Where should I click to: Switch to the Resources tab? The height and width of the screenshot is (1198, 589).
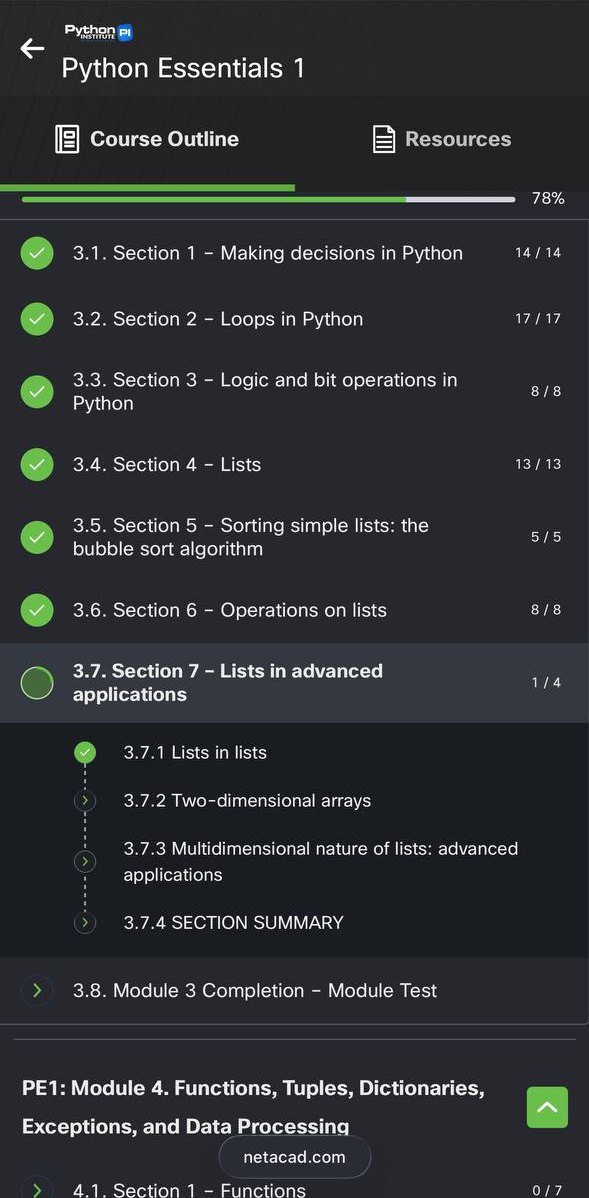click(x=442, y=139)
